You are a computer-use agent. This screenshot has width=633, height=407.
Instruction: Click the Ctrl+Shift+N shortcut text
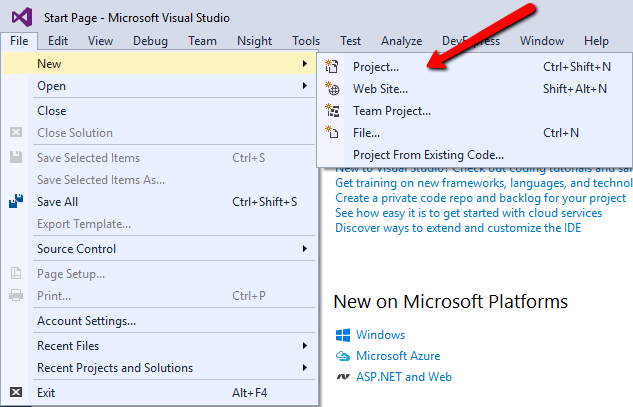pos(577,67)
